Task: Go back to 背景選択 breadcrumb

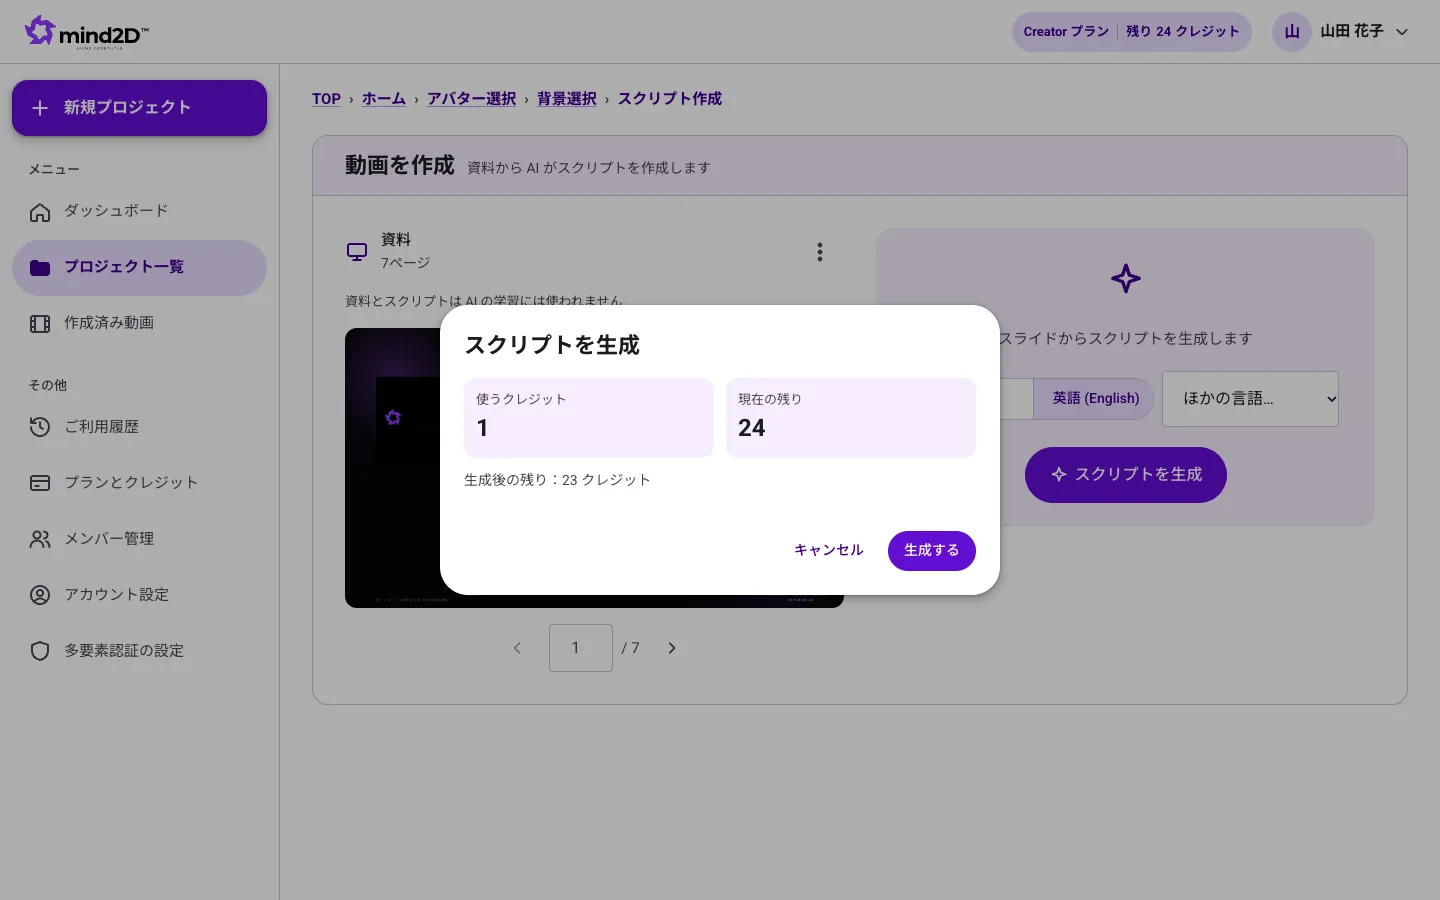Action: click(x=567, y=99)
